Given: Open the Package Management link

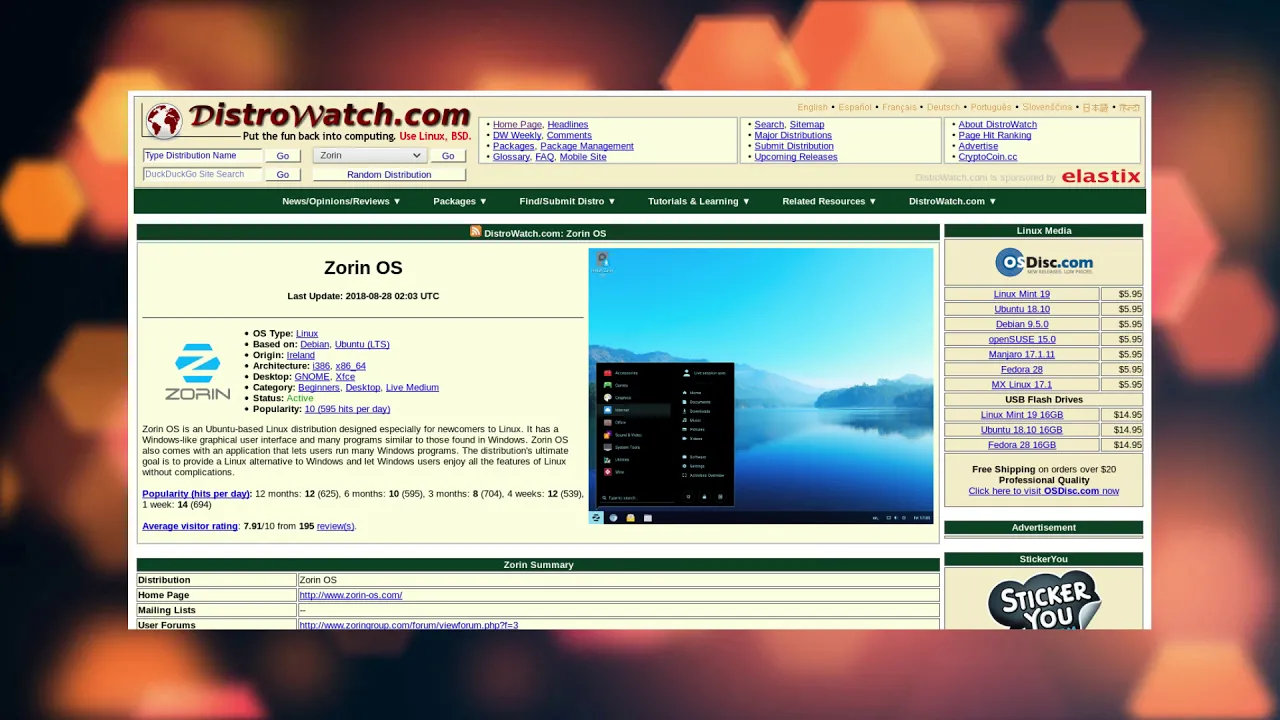Looking at the screenshot, I should [x=587, y=146].
